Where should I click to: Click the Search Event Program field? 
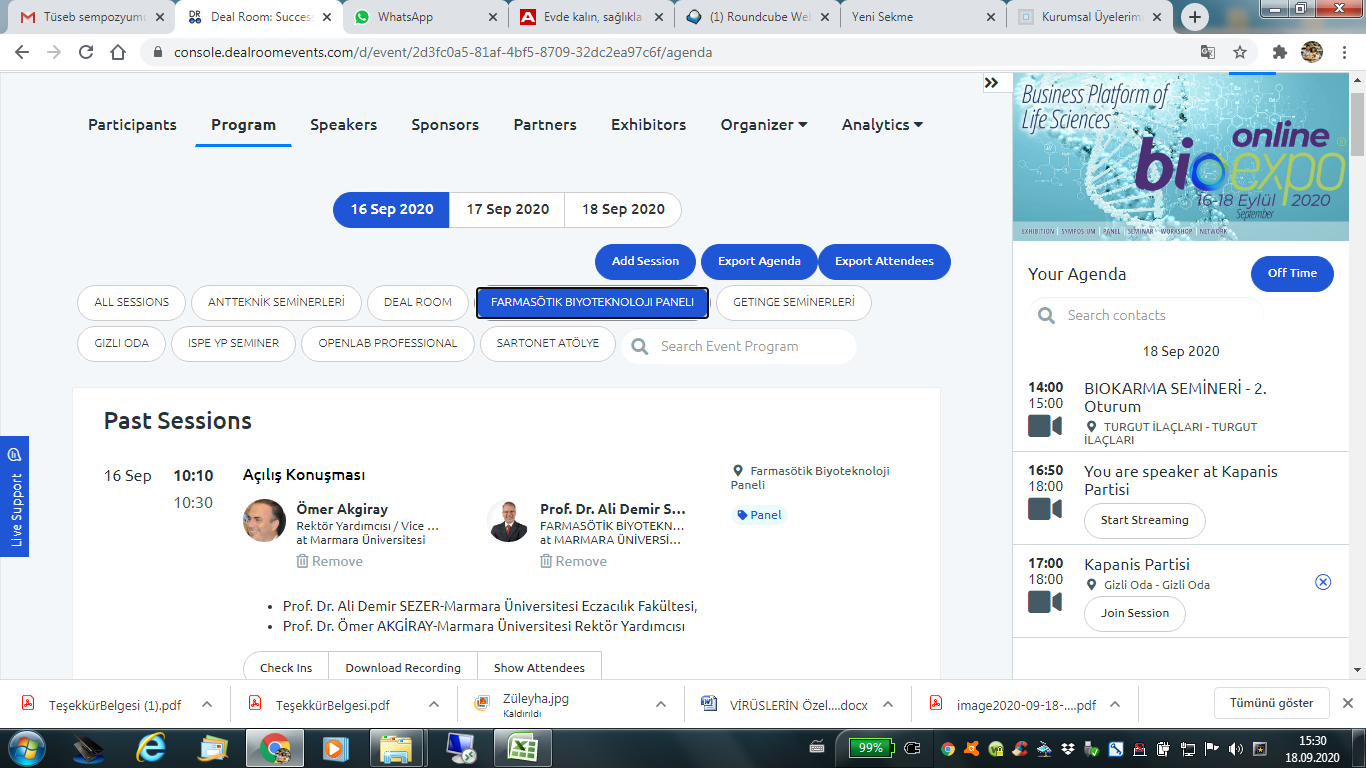739,346
